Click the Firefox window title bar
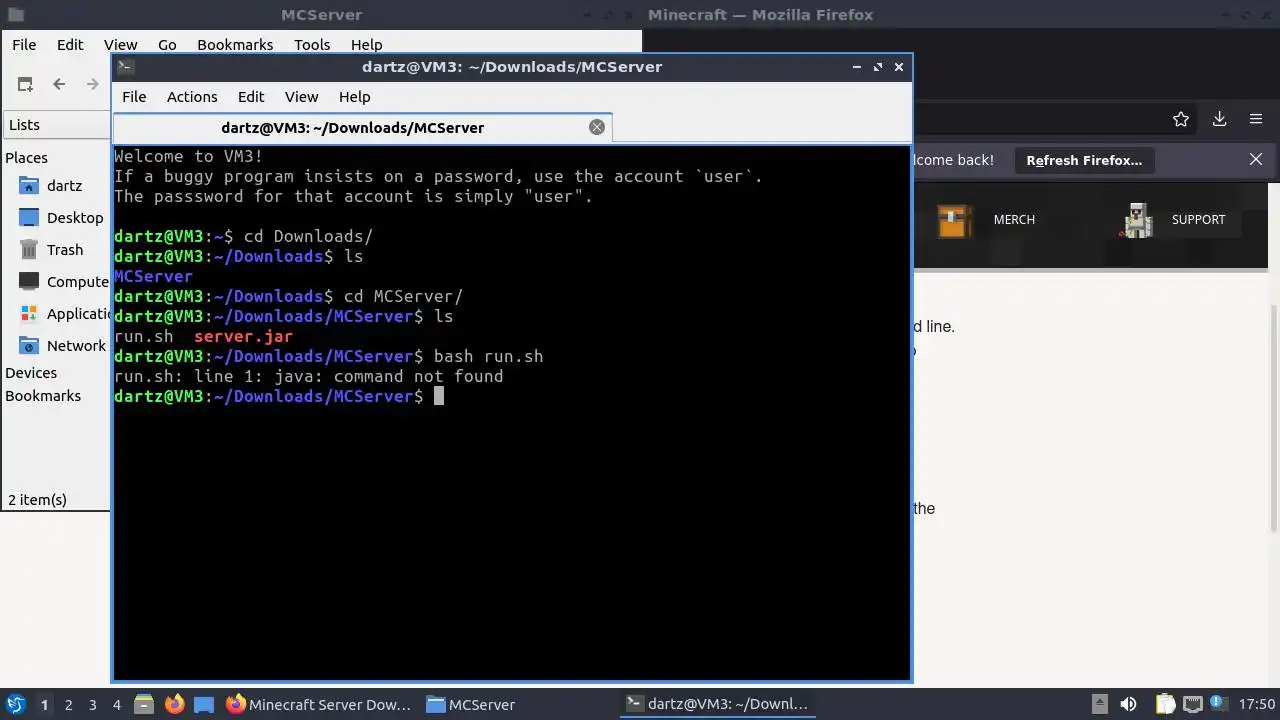 960,15
